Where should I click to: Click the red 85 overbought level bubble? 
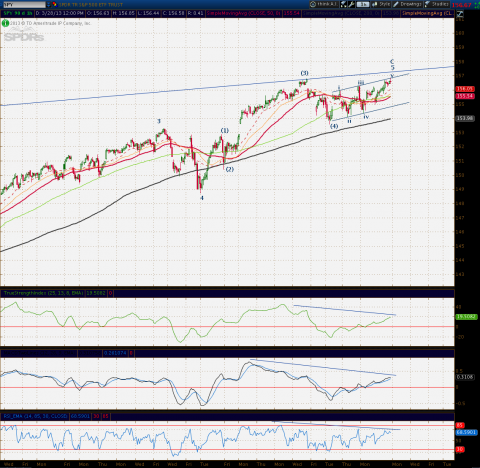(x=460, y=425)
